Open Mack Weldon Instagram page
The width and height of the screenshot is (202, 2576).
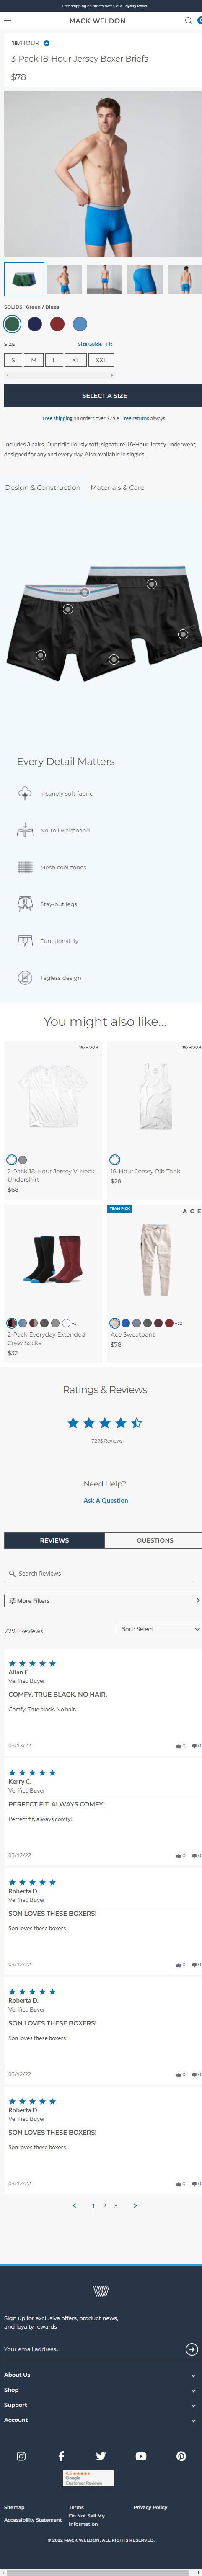[21, 2455]
